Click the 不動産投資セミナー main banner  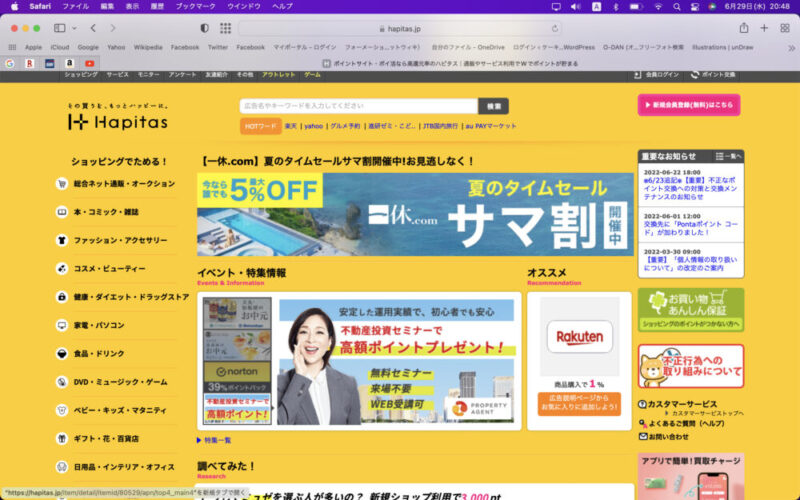coord(396,362)
